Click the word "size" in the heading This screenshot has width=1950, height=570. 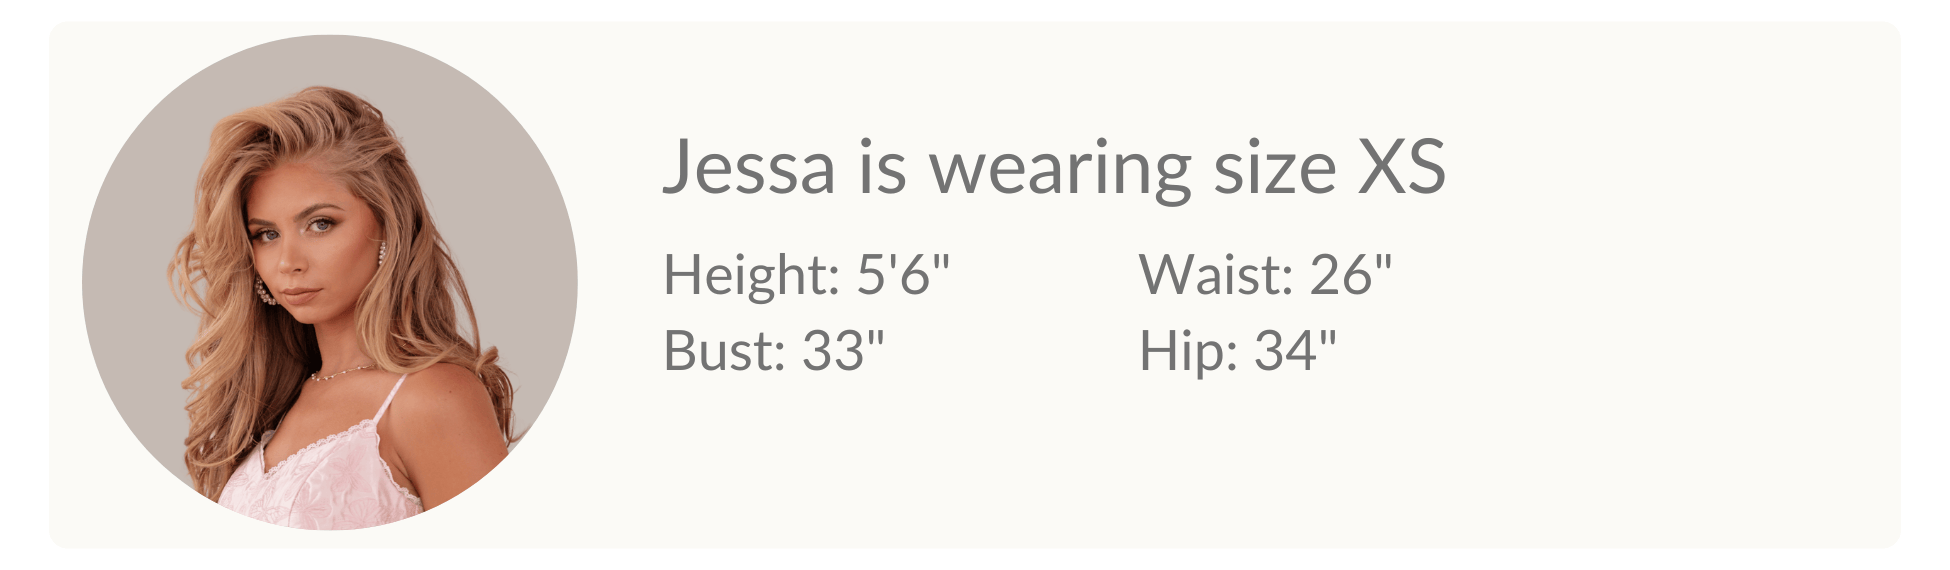1274,167
